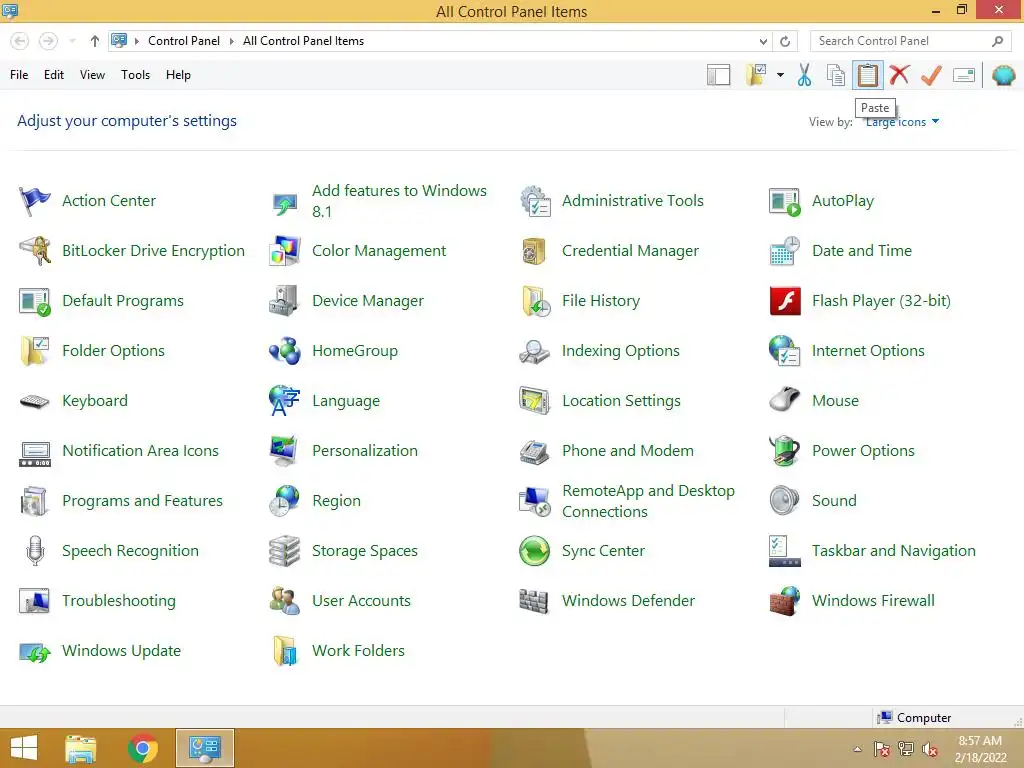The image size is (1024, 768).
Task: Click the Refresh button by address bar
Action: click(785, 41)
